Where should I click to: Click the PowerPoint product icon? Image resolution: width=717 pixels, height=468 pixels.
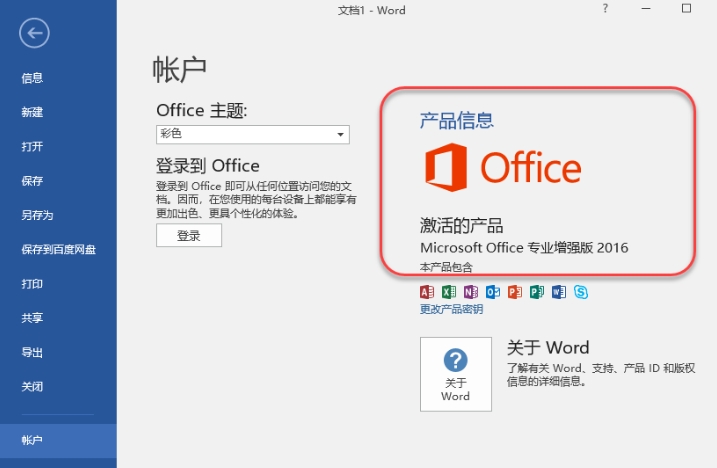(515, 291)
